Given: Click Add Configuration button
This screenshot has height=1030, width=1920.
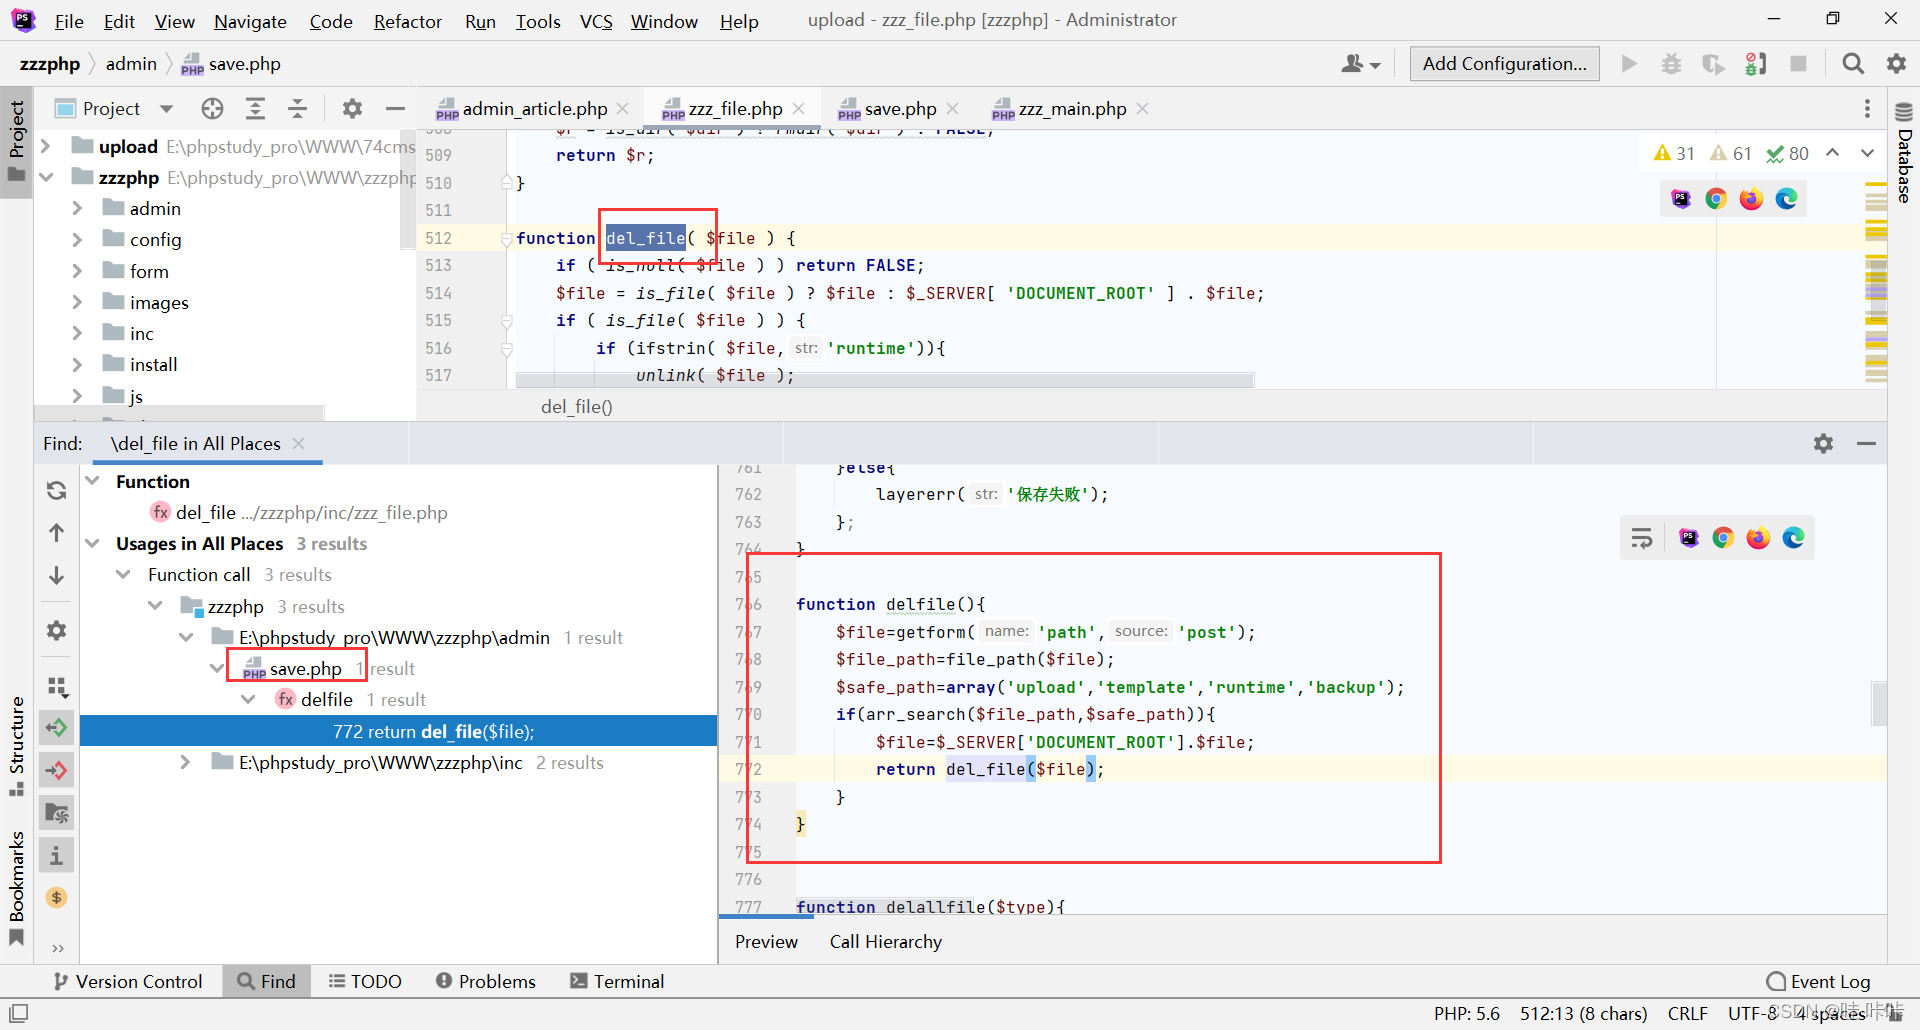Looking at the screenshot, I should pyautogui.click(x=1504, y=64).
